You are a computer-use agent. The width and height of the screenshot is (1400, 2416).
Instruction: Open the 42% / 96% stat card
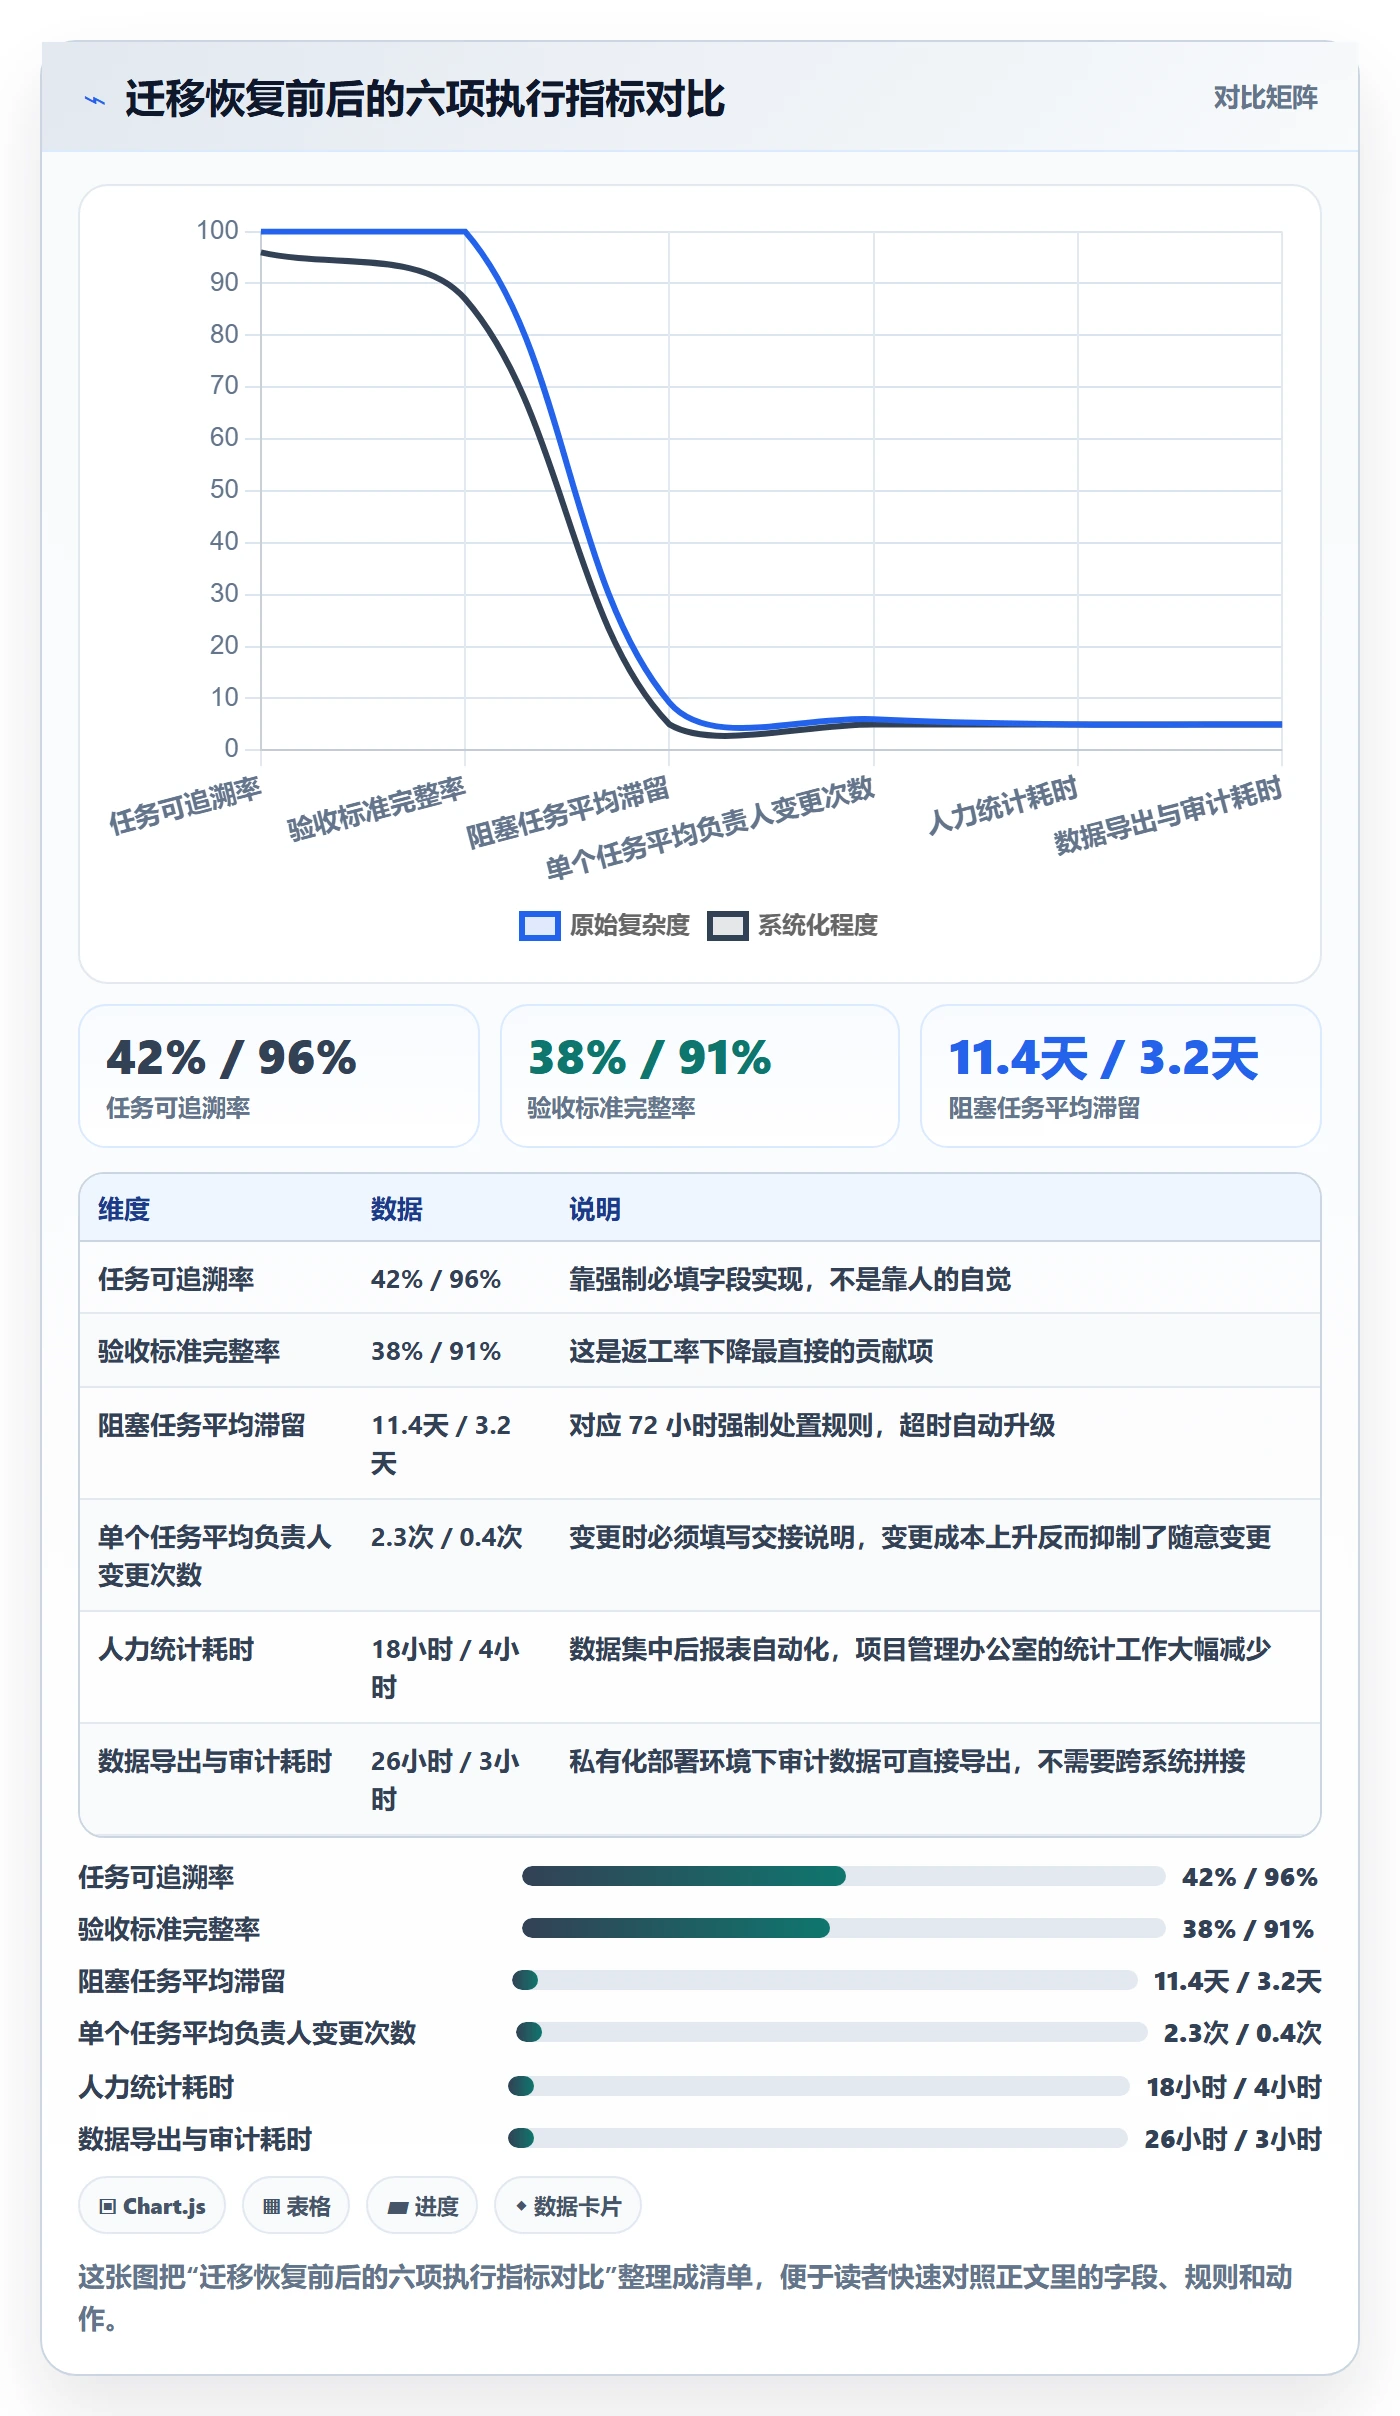coord(279,1076)
